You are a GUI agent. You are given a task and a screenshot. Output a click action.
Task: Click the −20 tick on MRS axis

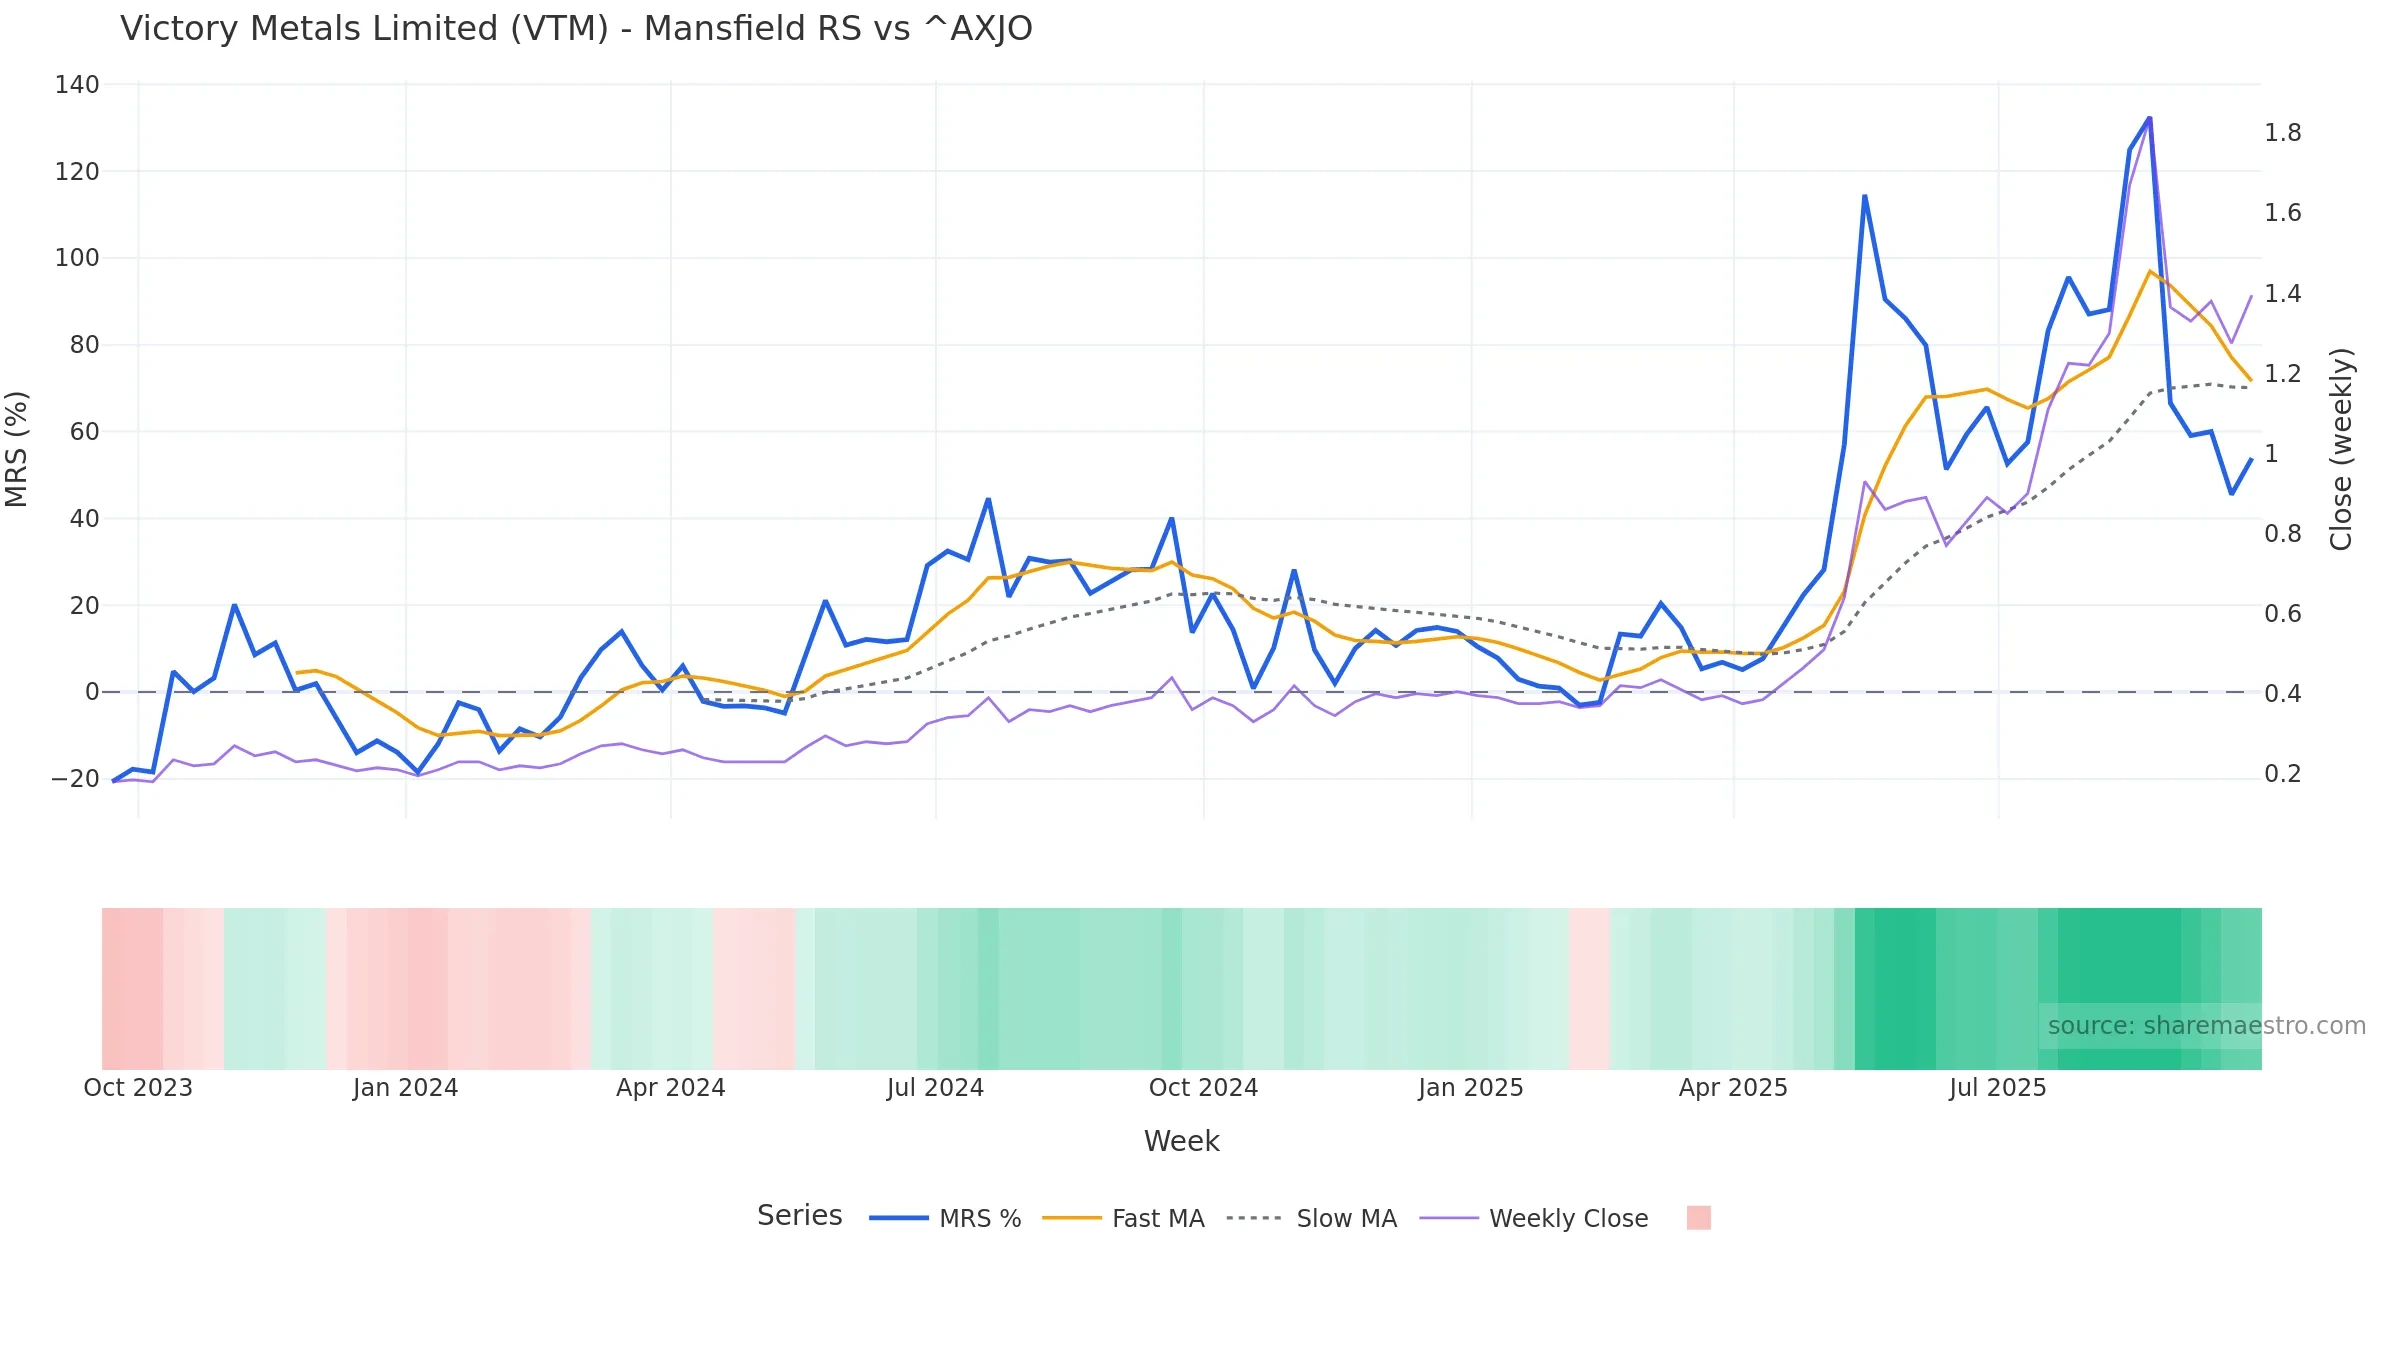(75, 779)
